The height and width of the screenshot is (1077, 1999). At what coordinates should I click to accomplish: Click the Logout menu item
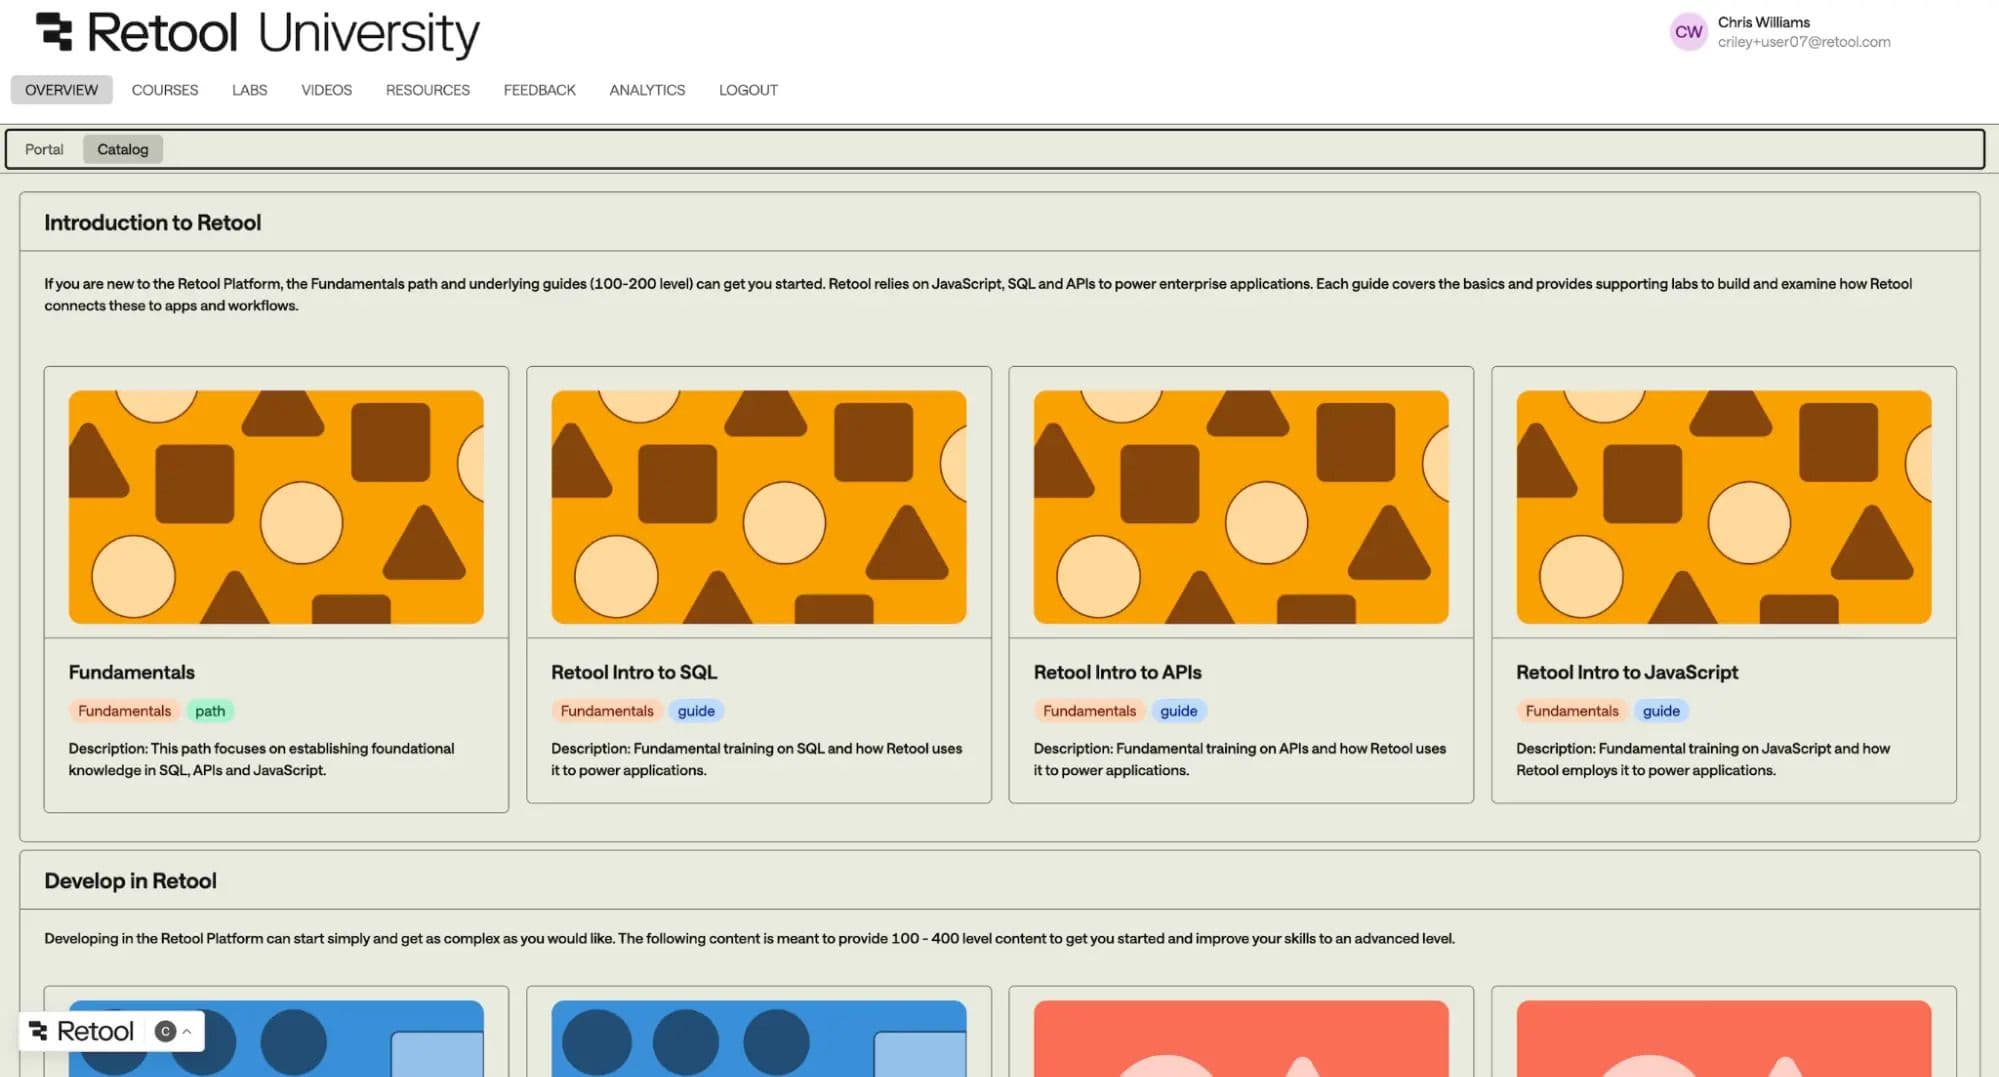[x=748, y=90]
